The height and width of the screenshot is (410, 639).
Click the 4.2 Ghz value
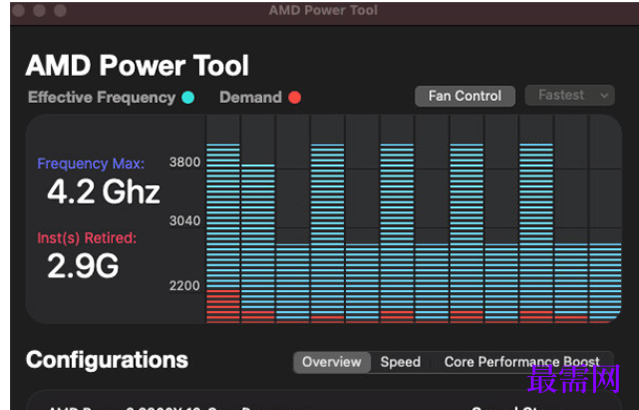click(x=104, y=192)
